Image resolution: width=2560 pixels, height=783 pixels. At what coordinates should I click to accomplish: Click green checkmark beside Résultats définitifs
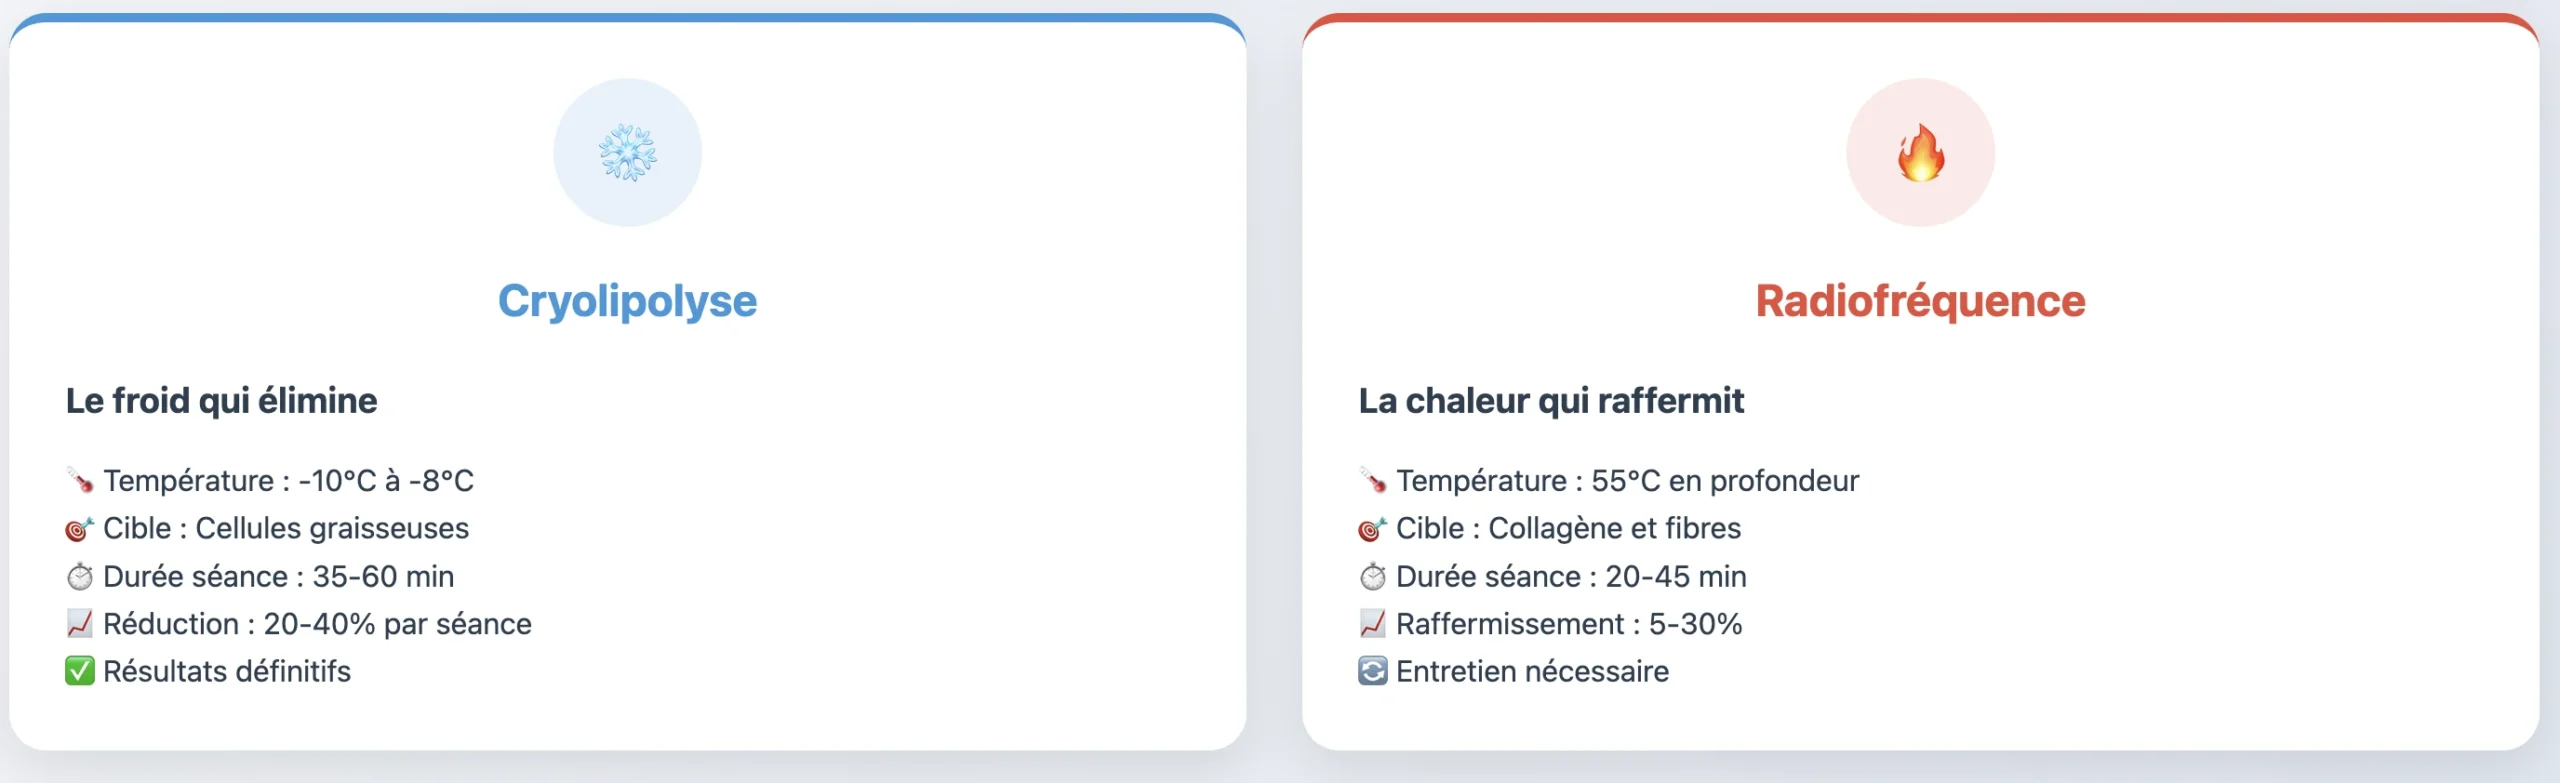point(80,671)
